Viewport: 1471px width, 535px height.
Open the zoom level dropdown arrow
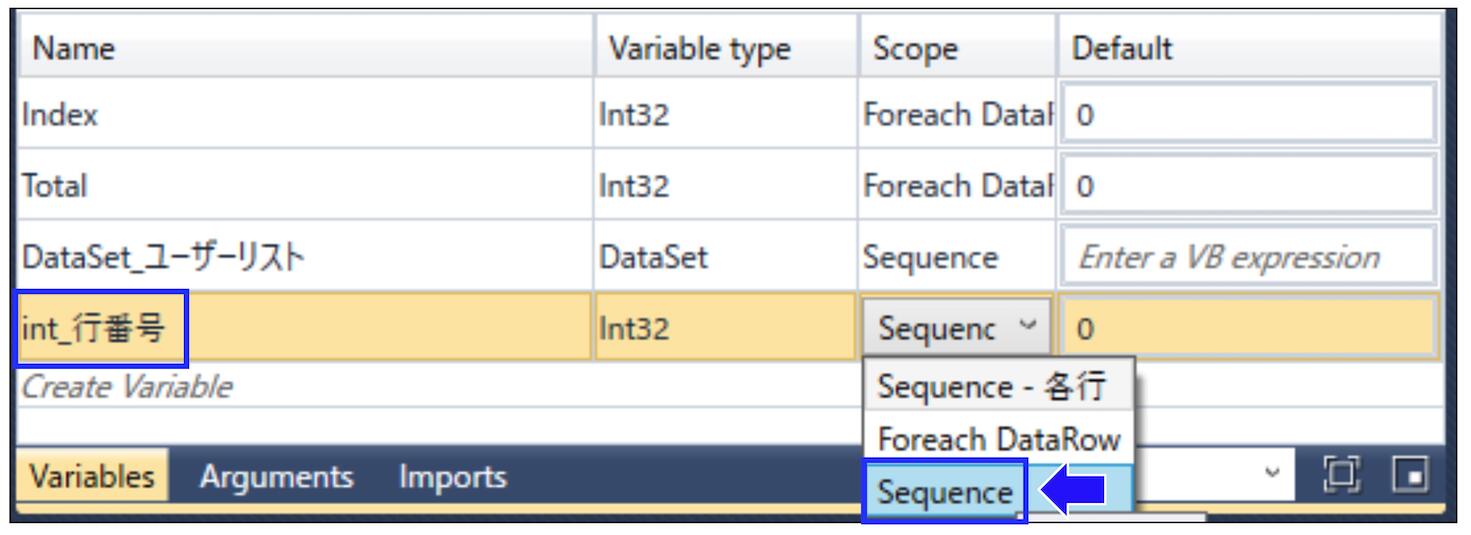pyautogui.click(x=1272, y=472)
